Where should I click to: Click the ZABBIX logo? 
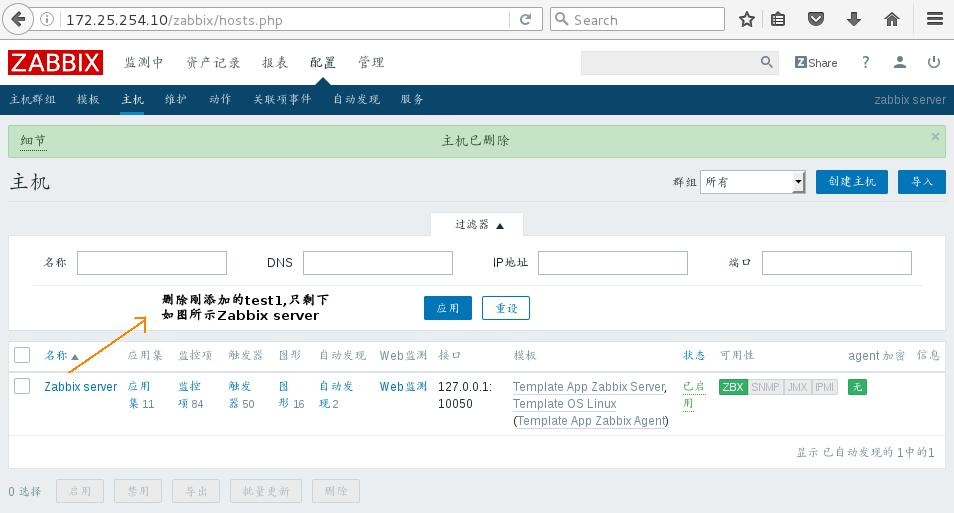point(55,63)
